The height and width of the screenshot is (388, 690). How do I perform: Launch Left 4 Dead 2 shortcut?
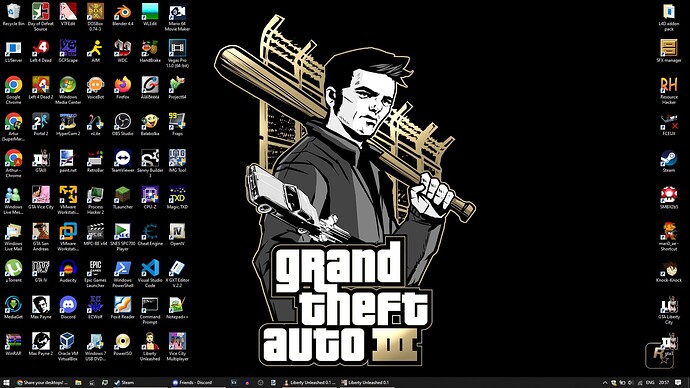[x=40, y=88]
